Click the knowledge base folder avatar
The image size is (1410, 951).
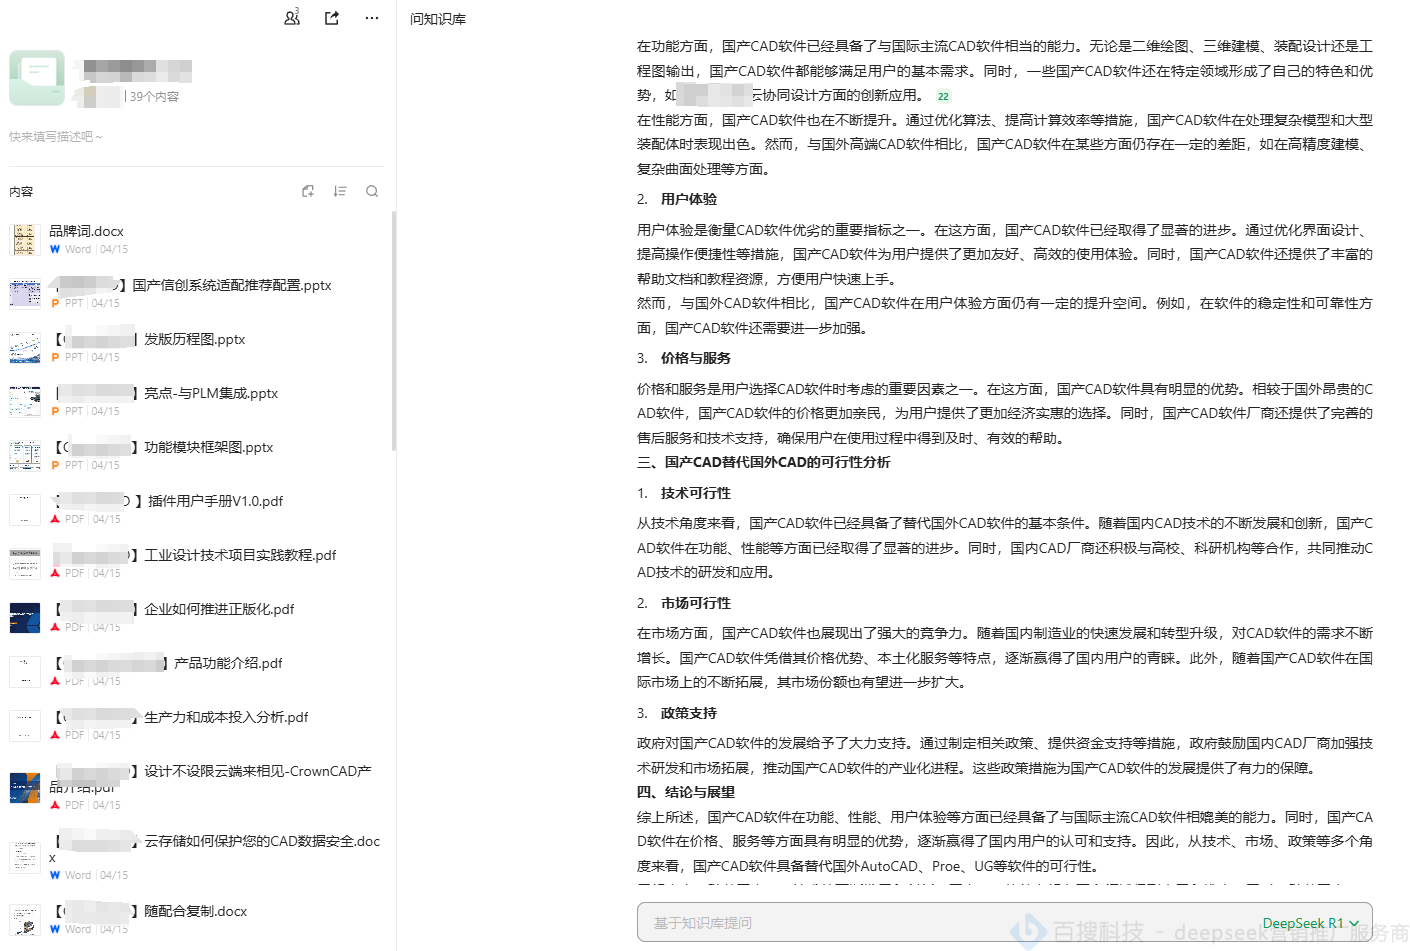(x=37, y=78)
